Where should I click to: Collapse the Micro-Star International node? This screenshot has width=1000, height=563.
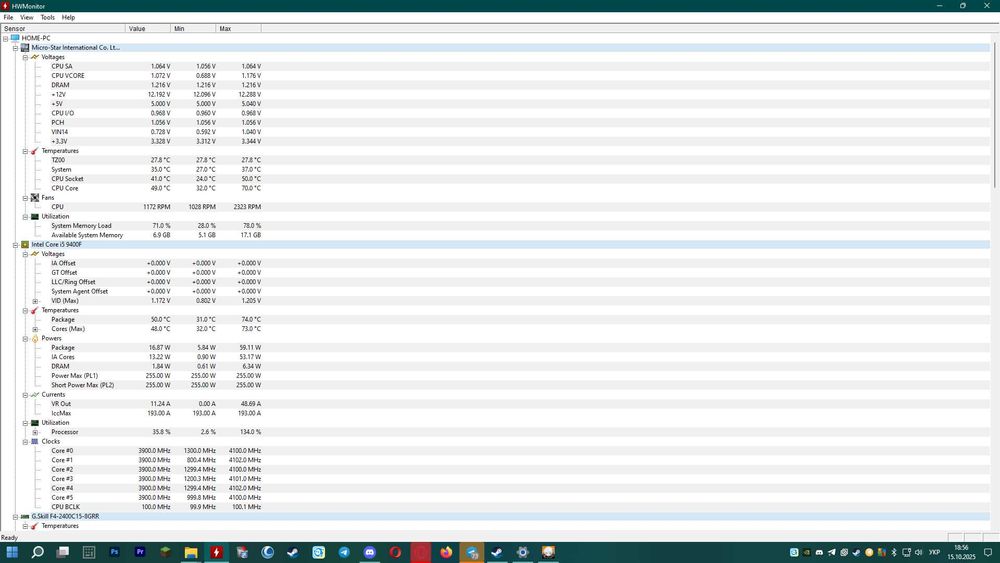click(15, 48)
